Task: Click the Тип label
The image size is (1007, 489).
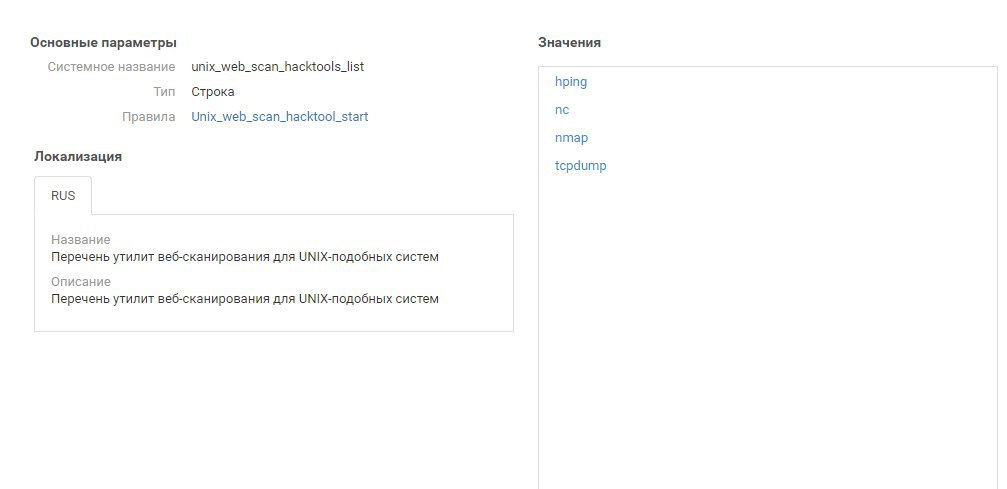Action: tap(164, 92)
